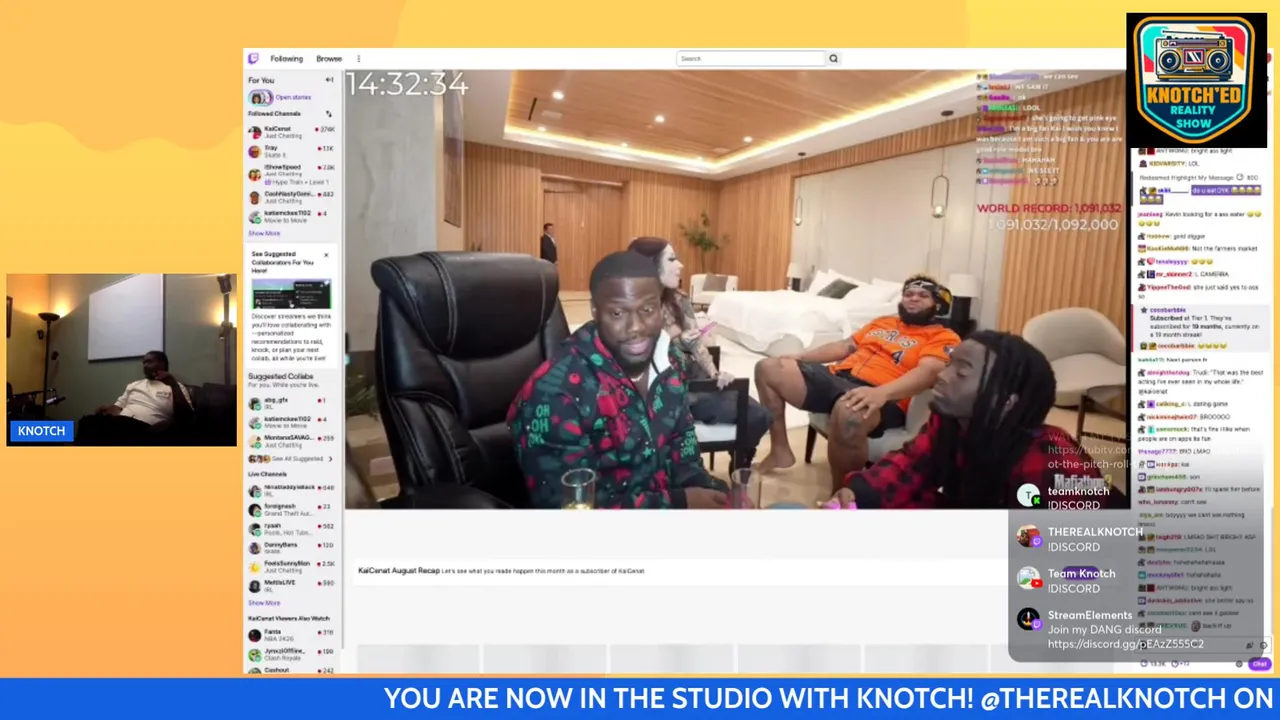Click the KNOTCH webcam feed
The image size is (1280, 720).
coord(121,359)
